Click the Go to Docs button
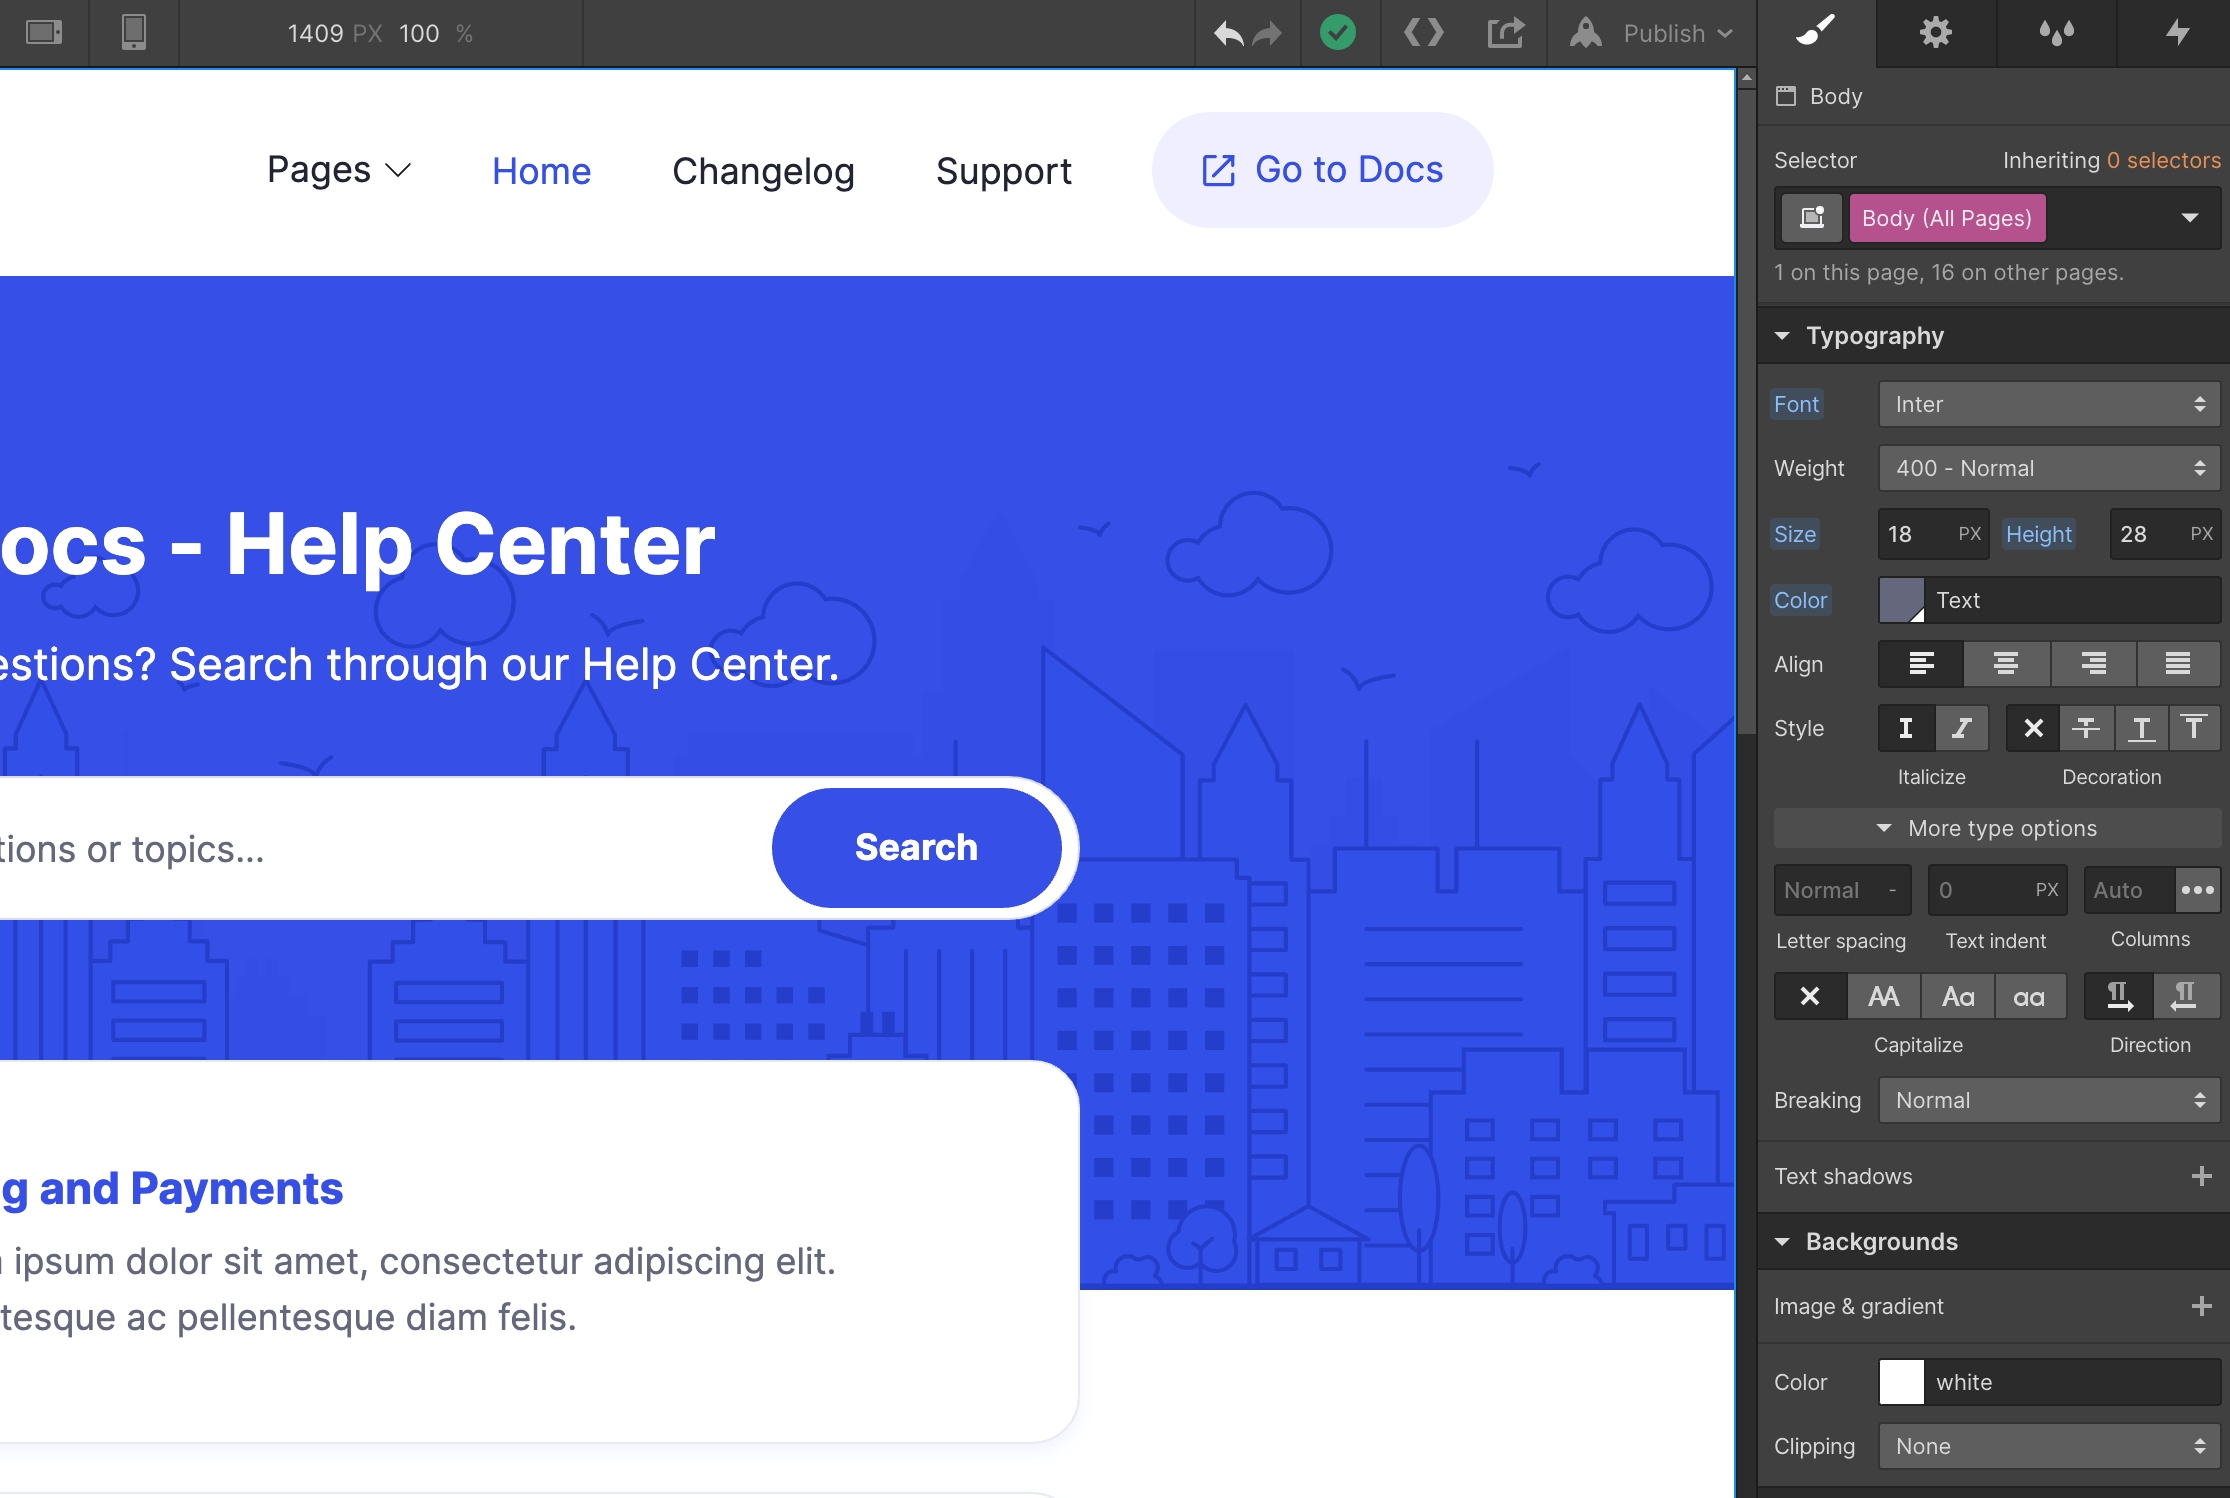 pos(1321,170)
